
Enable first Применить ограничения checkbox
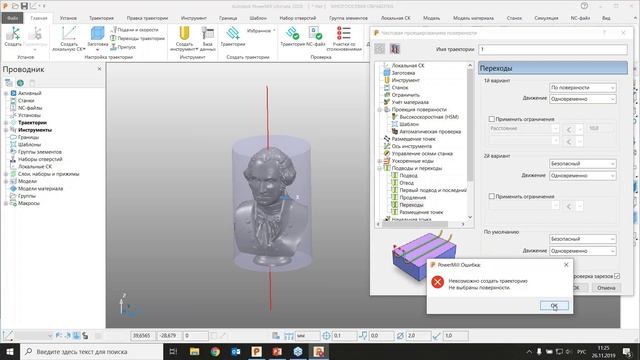[x=491, y=119]
